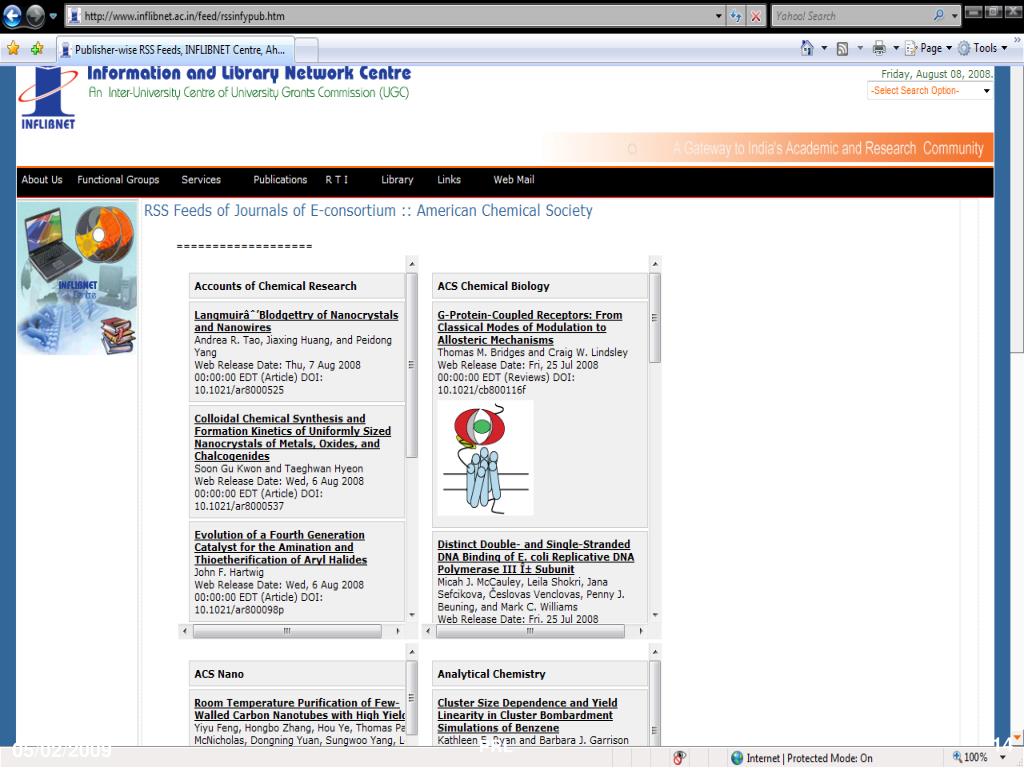Click the INFLIBNET logo
Image resolution: width=1024 pixels, height=768 pixels.
(48, 97)
